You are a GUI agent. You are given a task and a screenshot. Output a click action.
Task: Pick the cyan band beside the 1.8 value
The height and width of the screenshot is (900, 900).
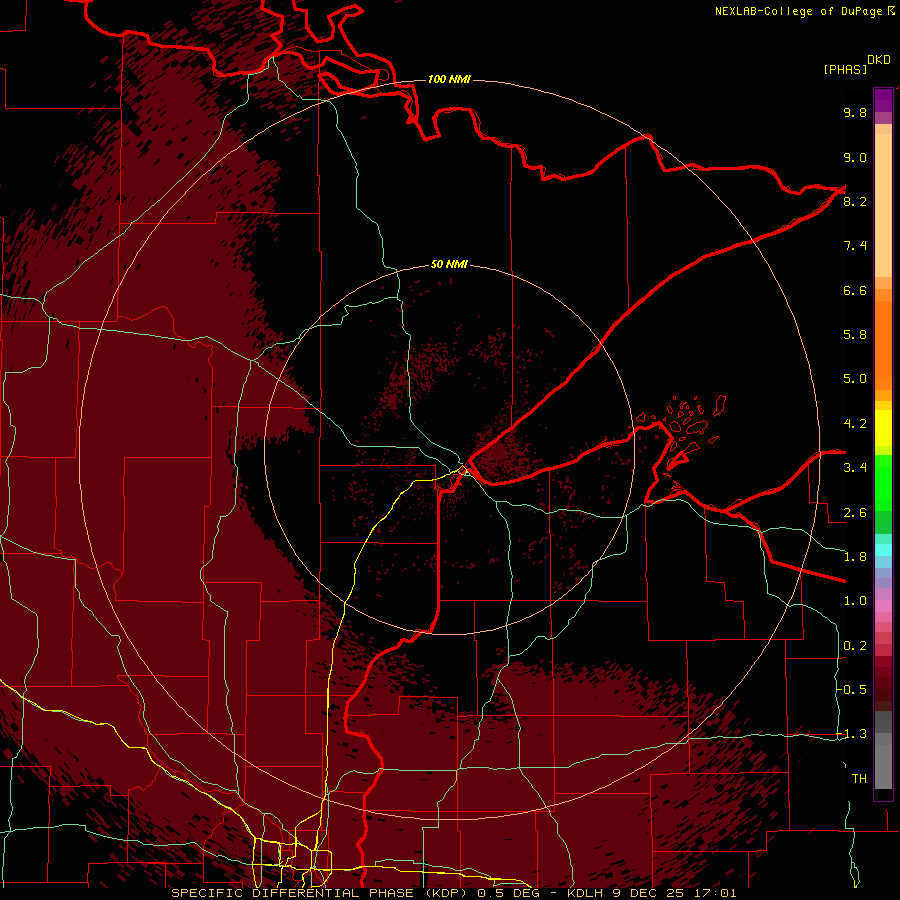pos(883,550)
